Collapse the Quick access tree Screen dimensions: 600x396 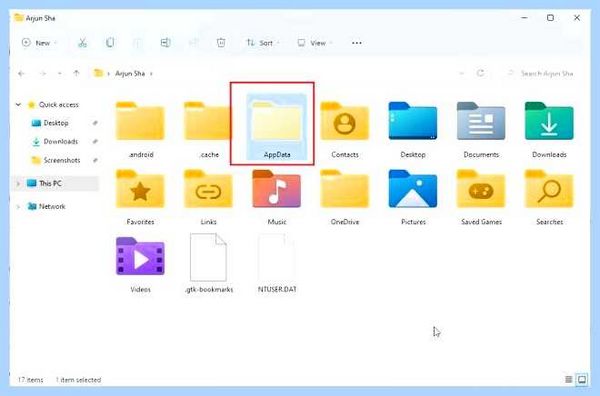coord(18,104)
